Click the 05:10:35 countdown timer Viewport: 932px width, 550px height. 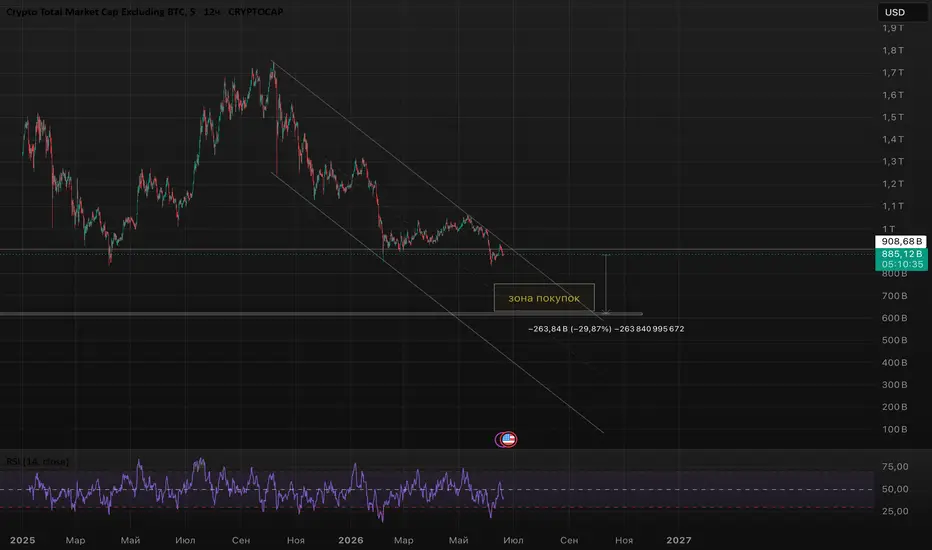tap(901, 265)
